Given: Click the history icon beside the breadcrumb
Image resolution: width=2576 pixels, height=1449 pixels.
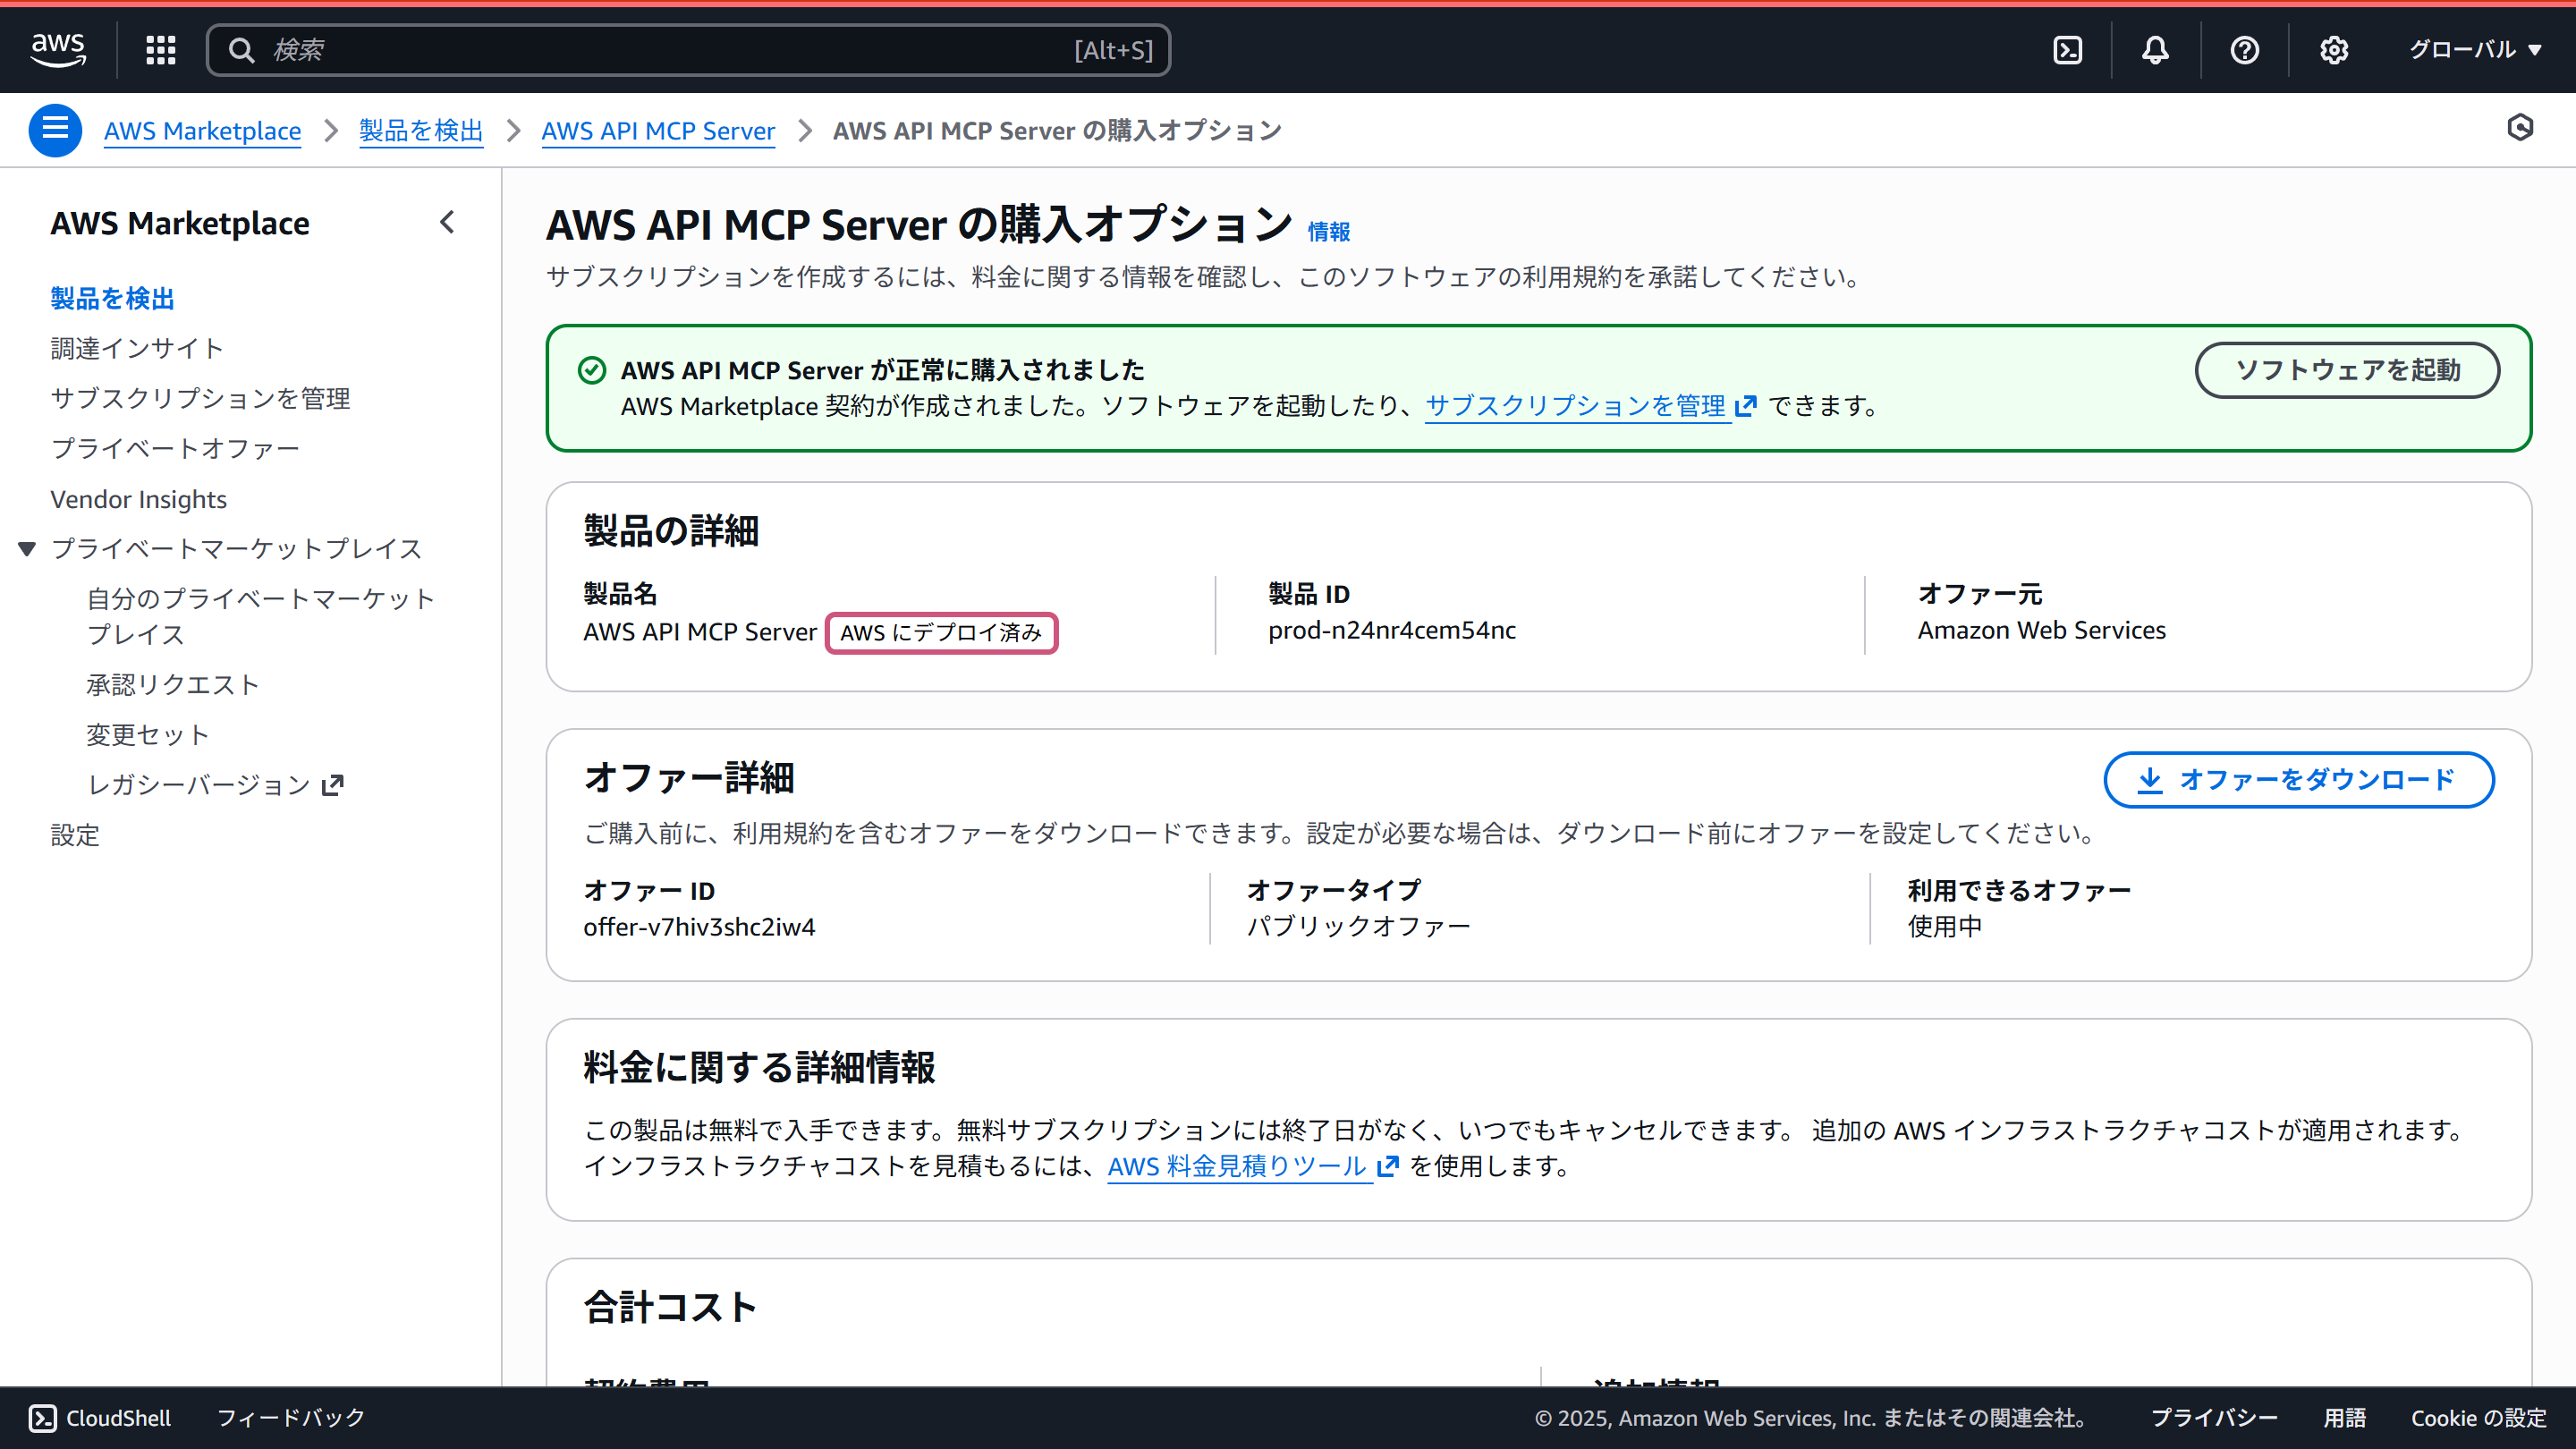Looking at the screenshot, I should (2521, 128).
